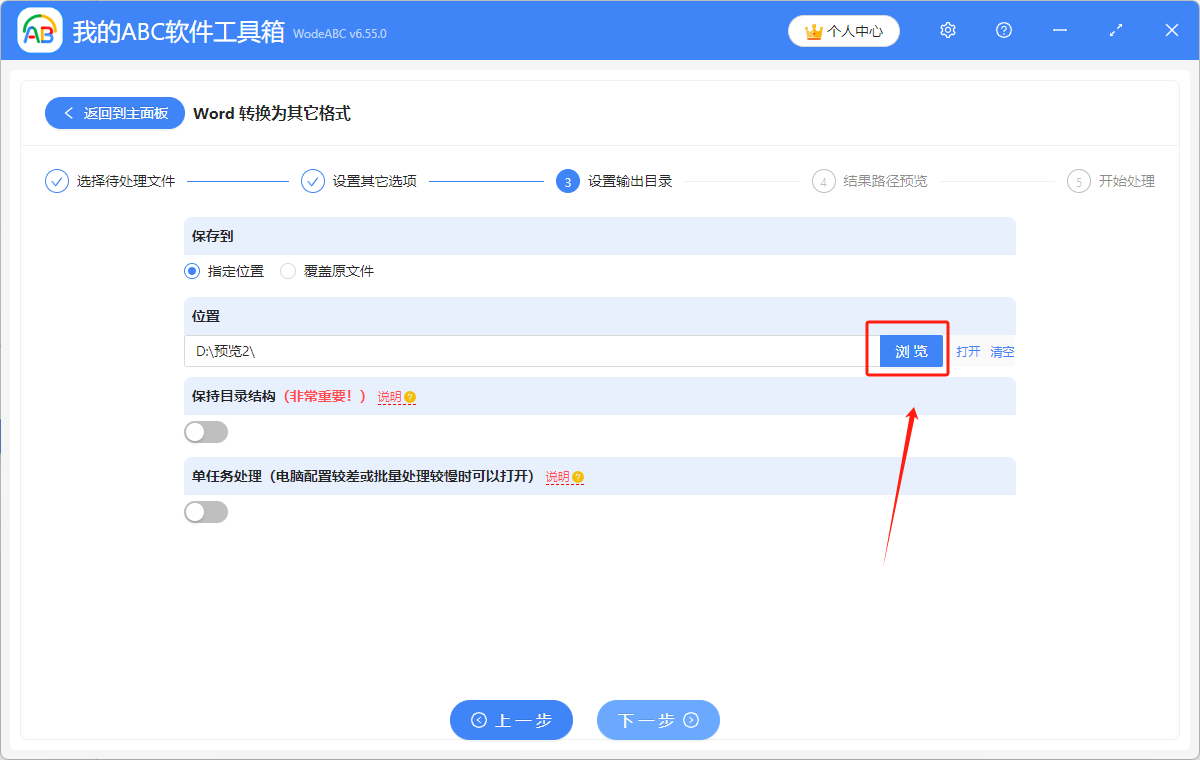Open the settings gear icon
This screenshot has width=1200, height=760.
point(947,30)
